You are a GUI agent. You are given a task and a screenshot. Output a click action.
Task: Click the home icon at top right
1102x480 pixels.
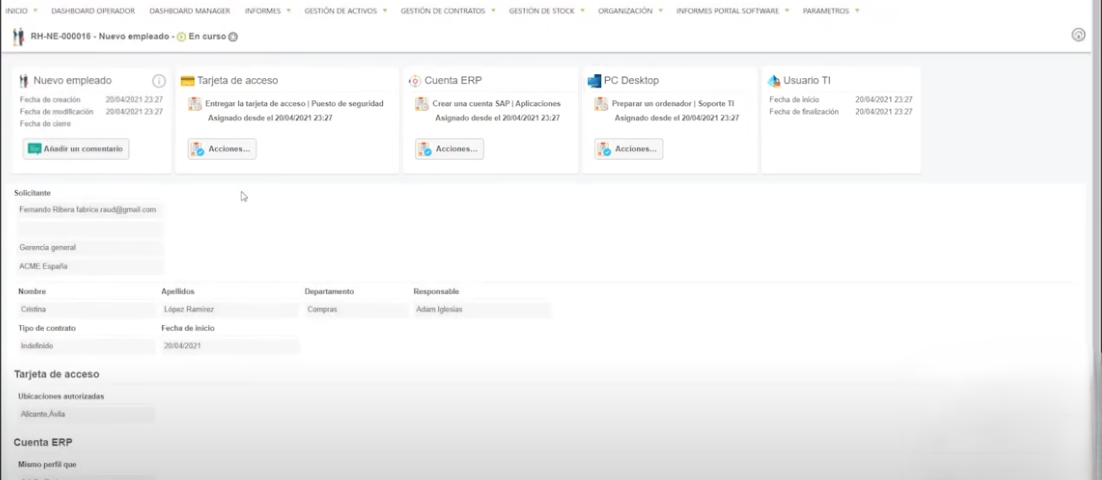point(1078,35)
